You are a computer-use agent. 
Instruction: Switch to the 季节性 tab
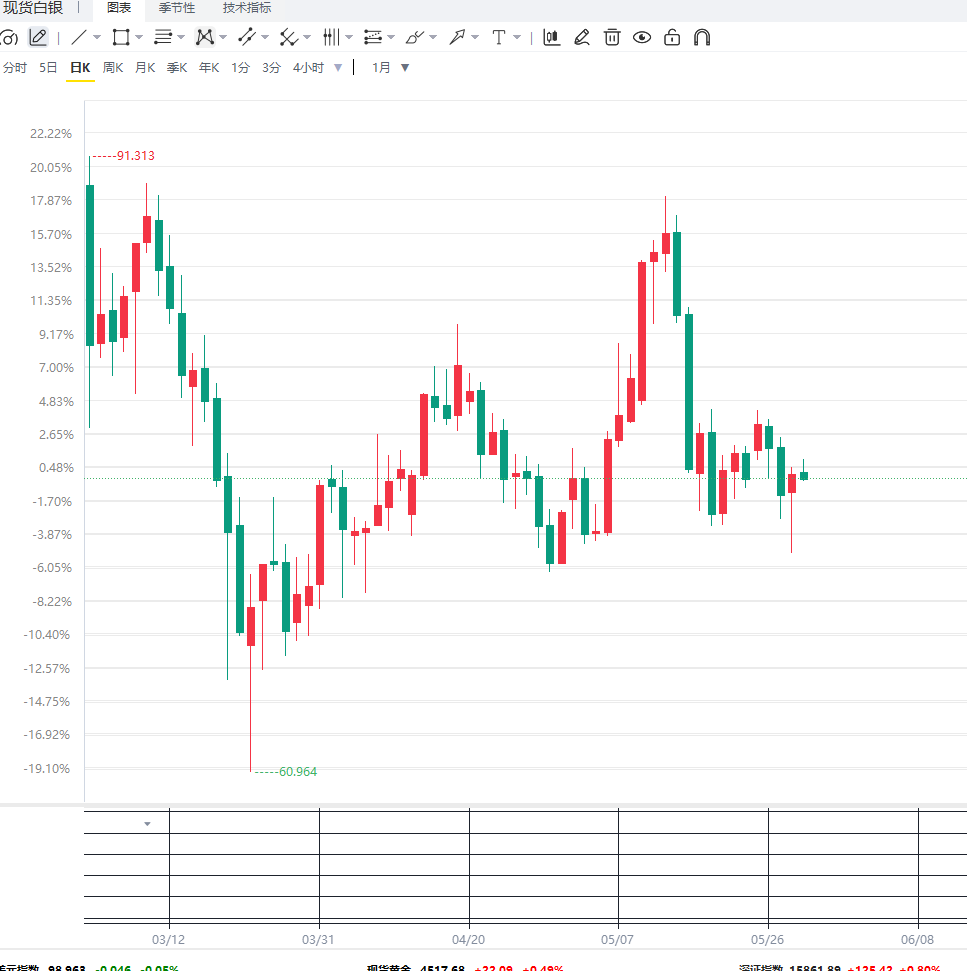176,8
